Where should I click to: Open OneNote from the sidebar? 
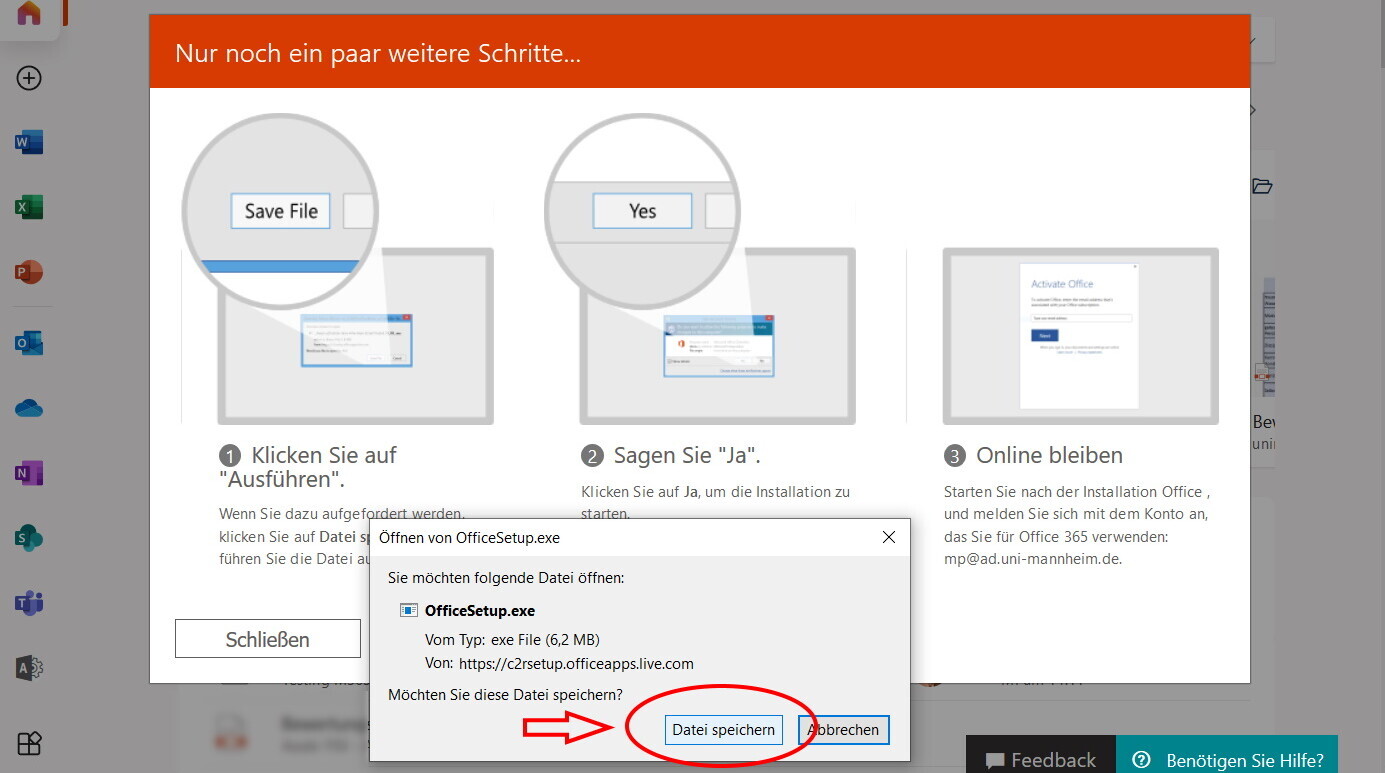[29, 473]
